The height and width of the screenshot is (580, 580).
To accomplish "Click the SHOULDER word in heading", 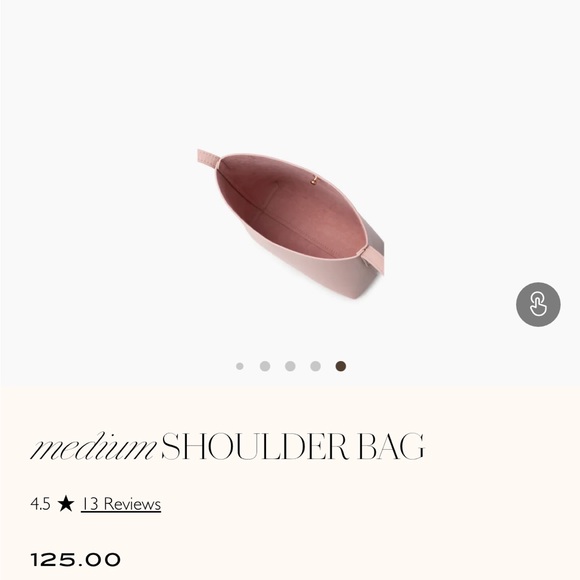I will click(255, 446).
